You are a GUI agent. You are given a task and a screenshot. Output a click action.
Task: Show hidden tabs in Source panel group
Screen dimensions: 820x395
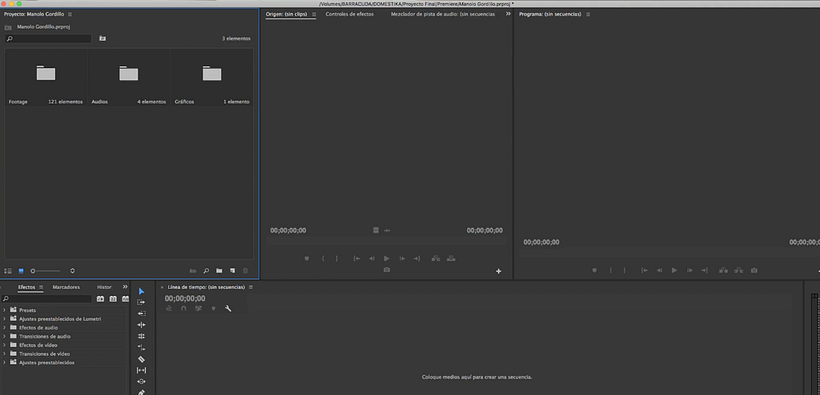click(508, 14)
